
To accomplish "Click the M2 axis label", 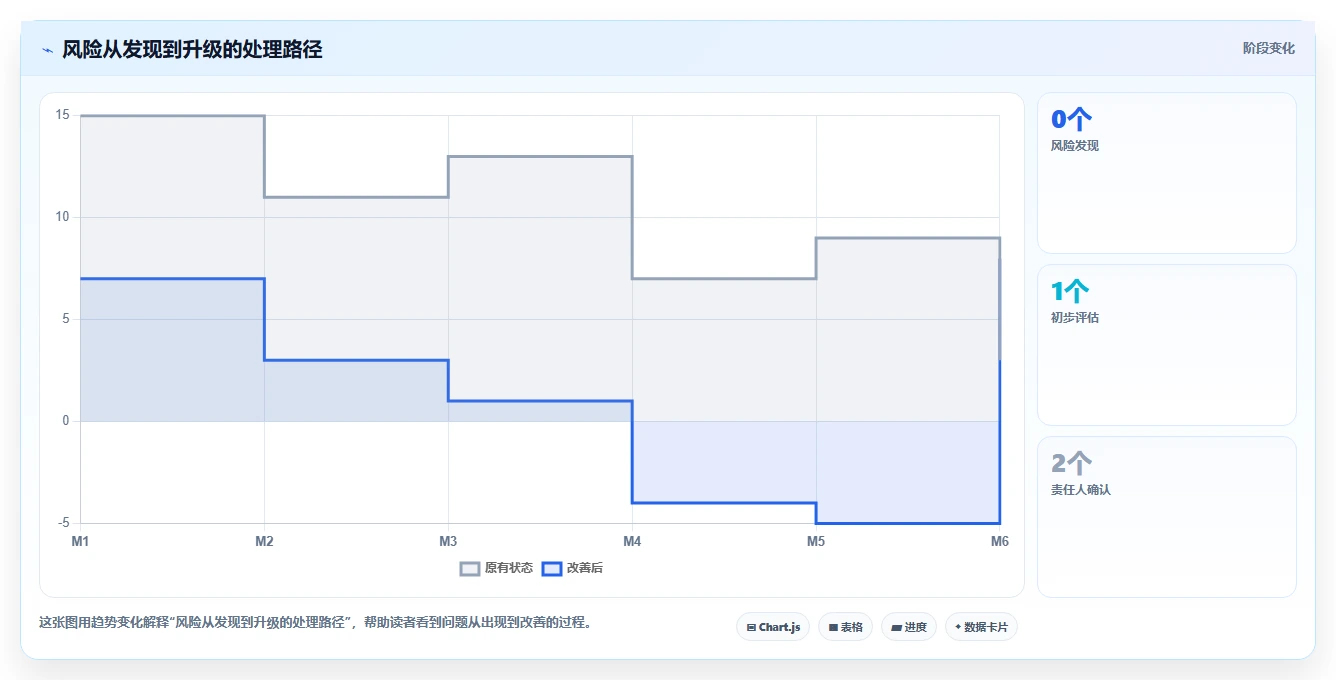I will click(264, 541).
